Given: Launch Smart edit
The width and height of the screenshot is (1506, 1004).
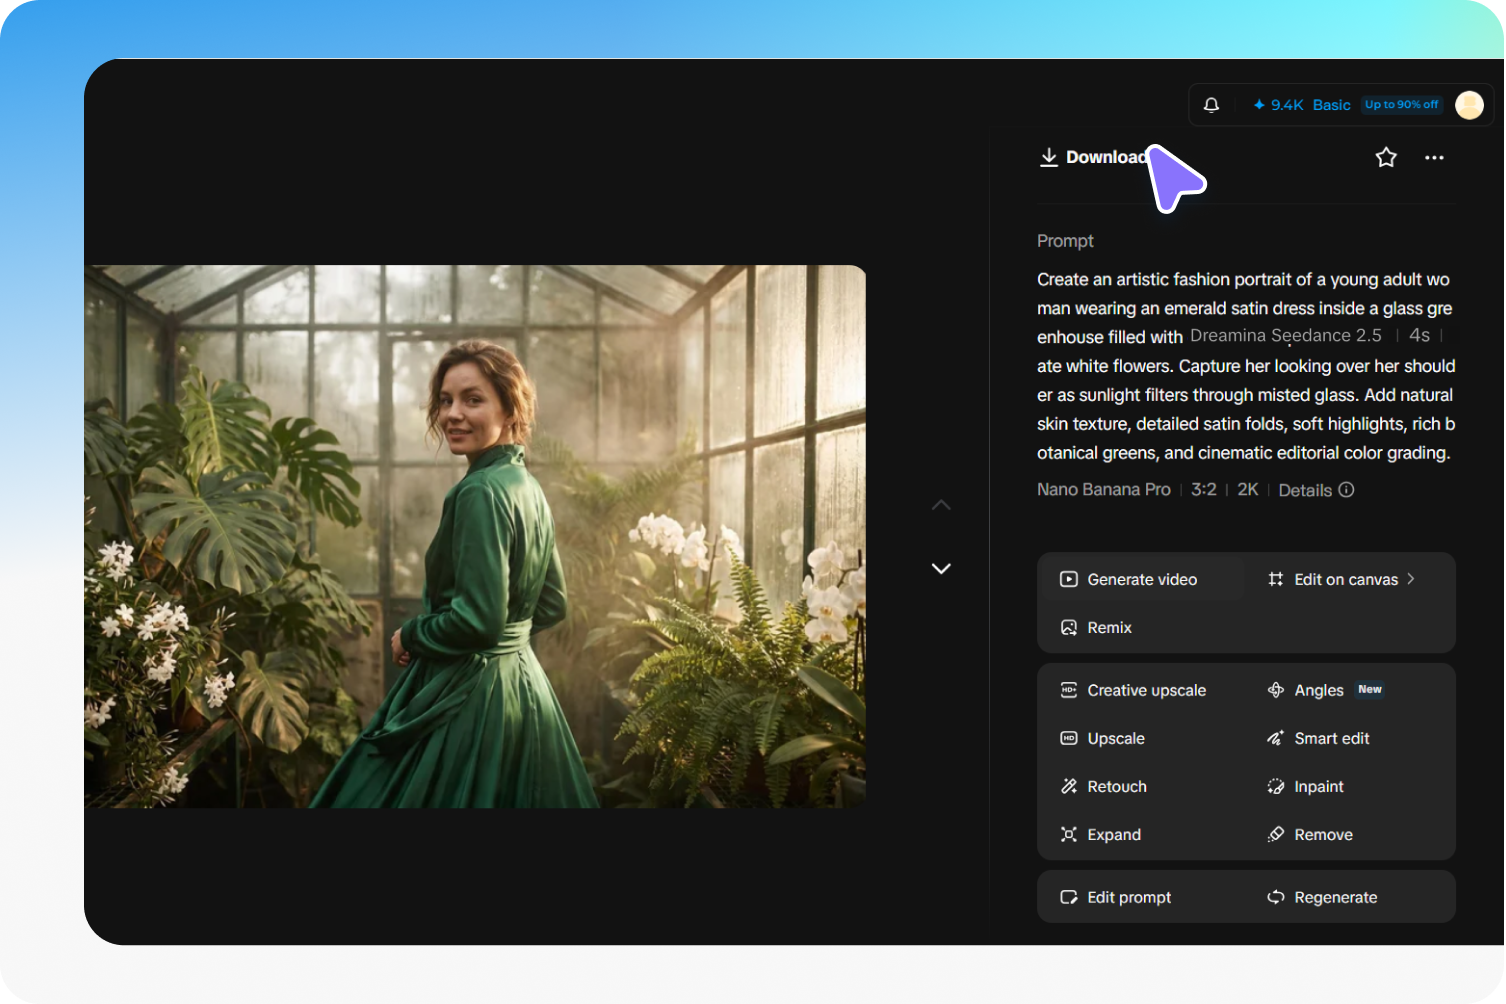Looking at the screenshot, I should click(1318, 738).
